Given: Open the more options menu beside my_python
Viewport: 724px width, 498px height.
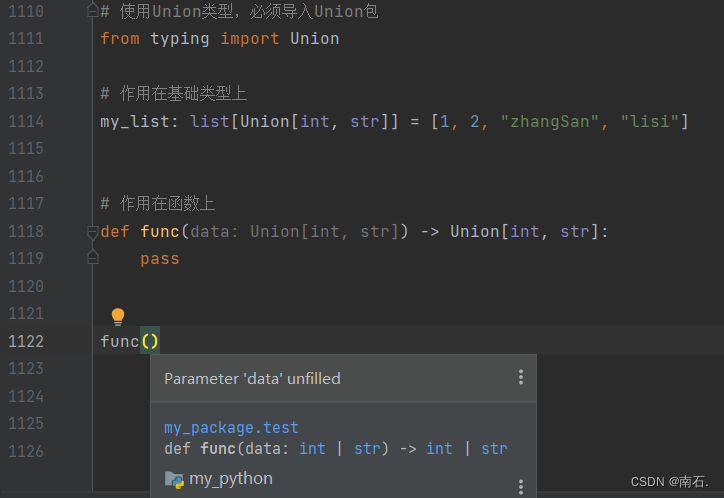Looking at the screenshot, I should tap(521, 486).
